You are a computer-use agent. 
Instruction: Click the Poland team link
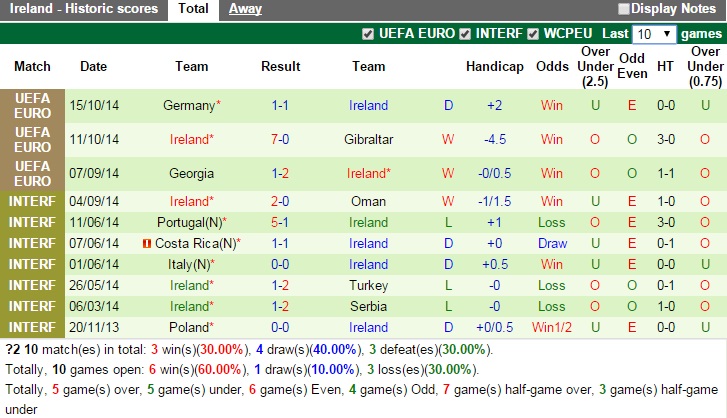(x=190, y=327)
